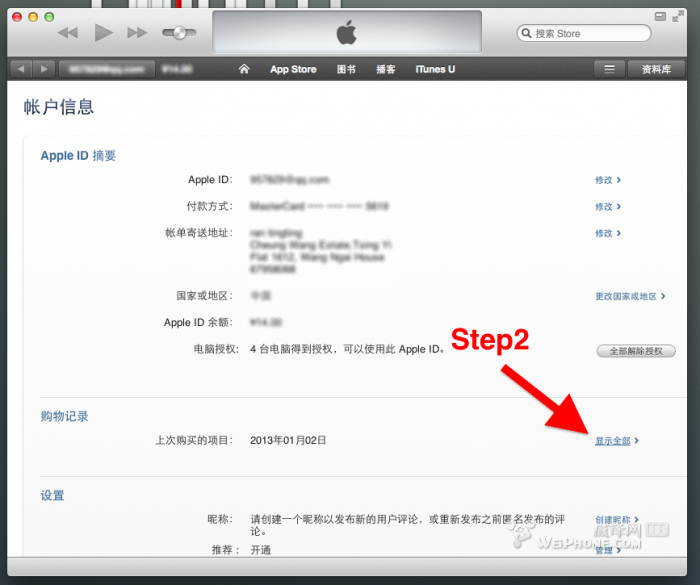Enter full screen with the arrows icon
The height and width of the screenshot is (585, 700).
pyautogui.click(x=678, y=17)
